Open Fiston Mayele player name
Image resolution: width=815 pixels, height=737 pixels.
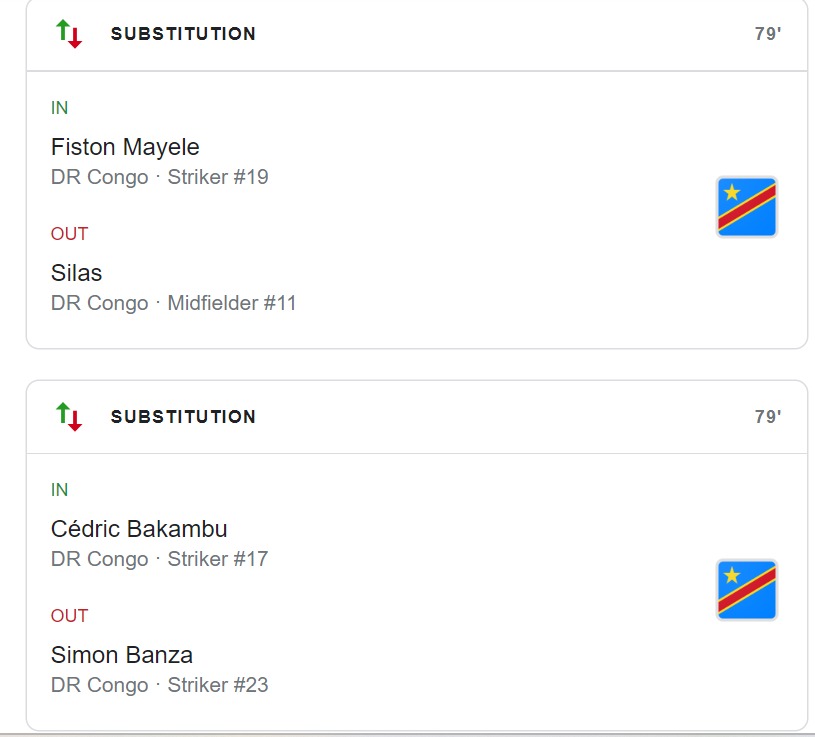tap(125, 147)
